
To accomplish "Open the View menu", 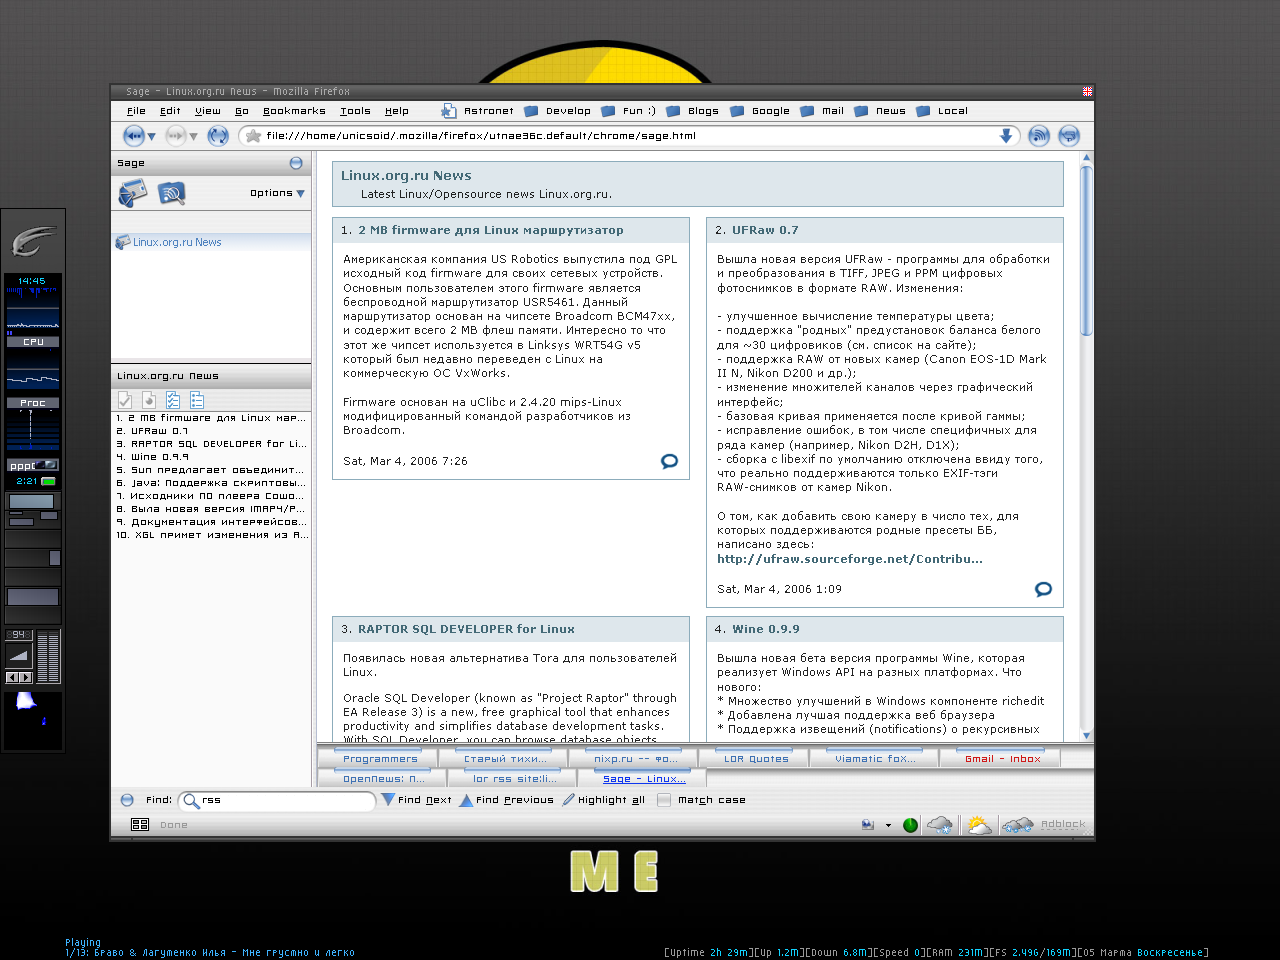I will (x=208, y=111).
